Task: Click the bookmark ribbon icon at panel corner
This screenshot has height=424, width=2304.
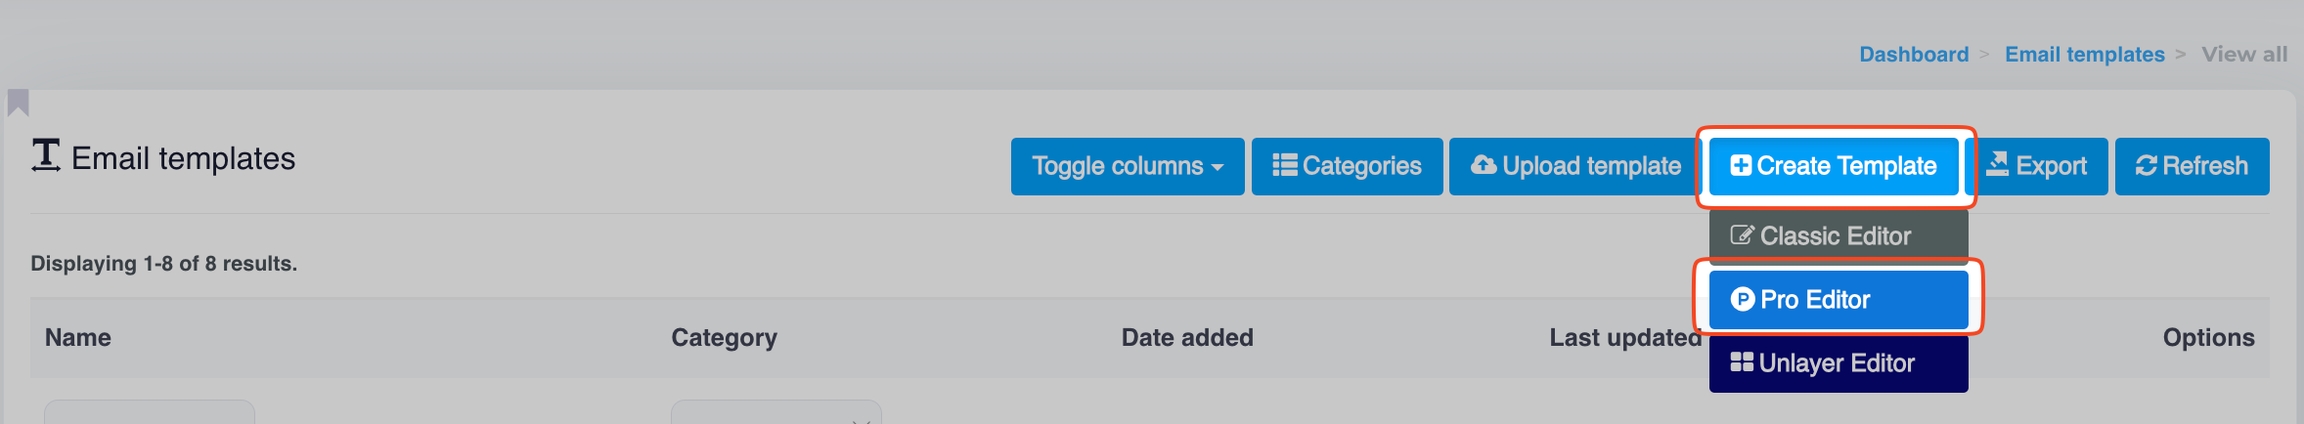Action: pos(18,102)
